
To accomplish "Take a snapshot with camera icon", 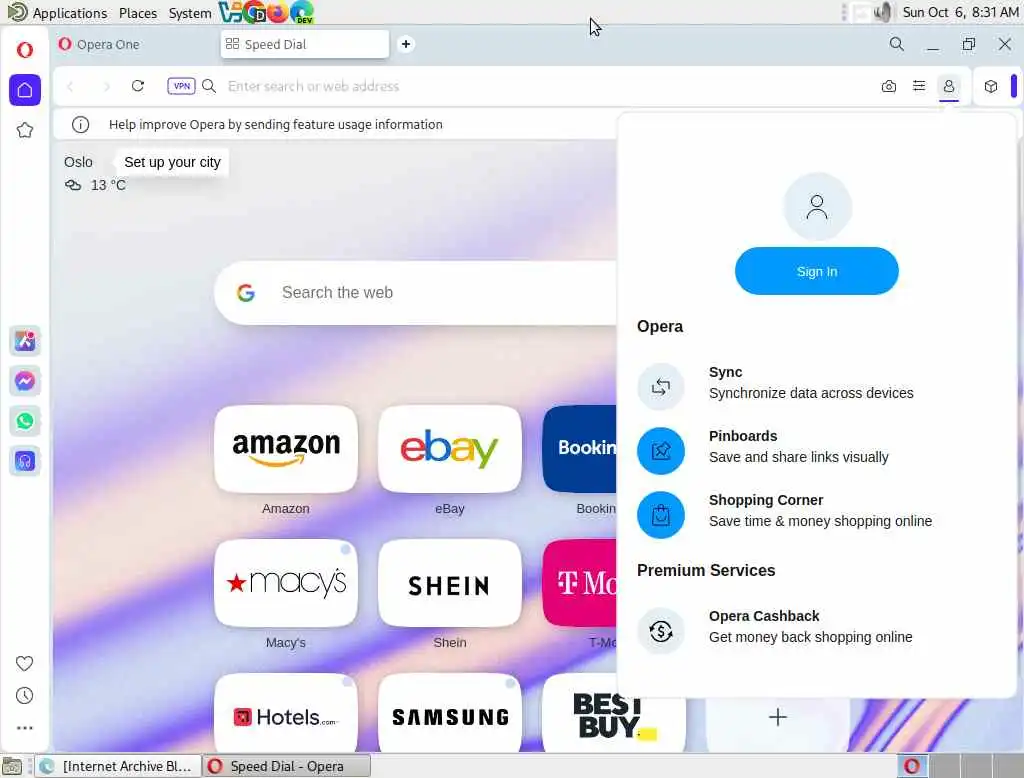I will coord(888,86).
